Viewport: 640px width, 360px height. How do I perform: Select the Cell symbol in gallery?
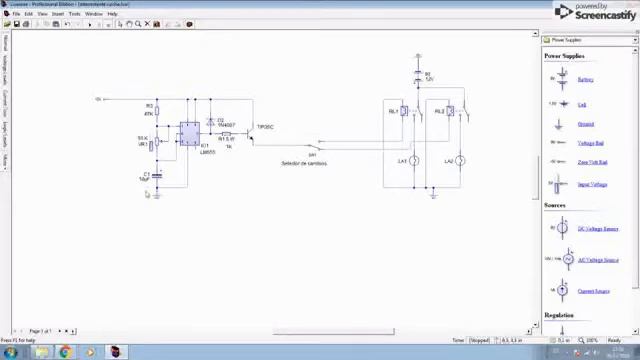tap(564, 104)
